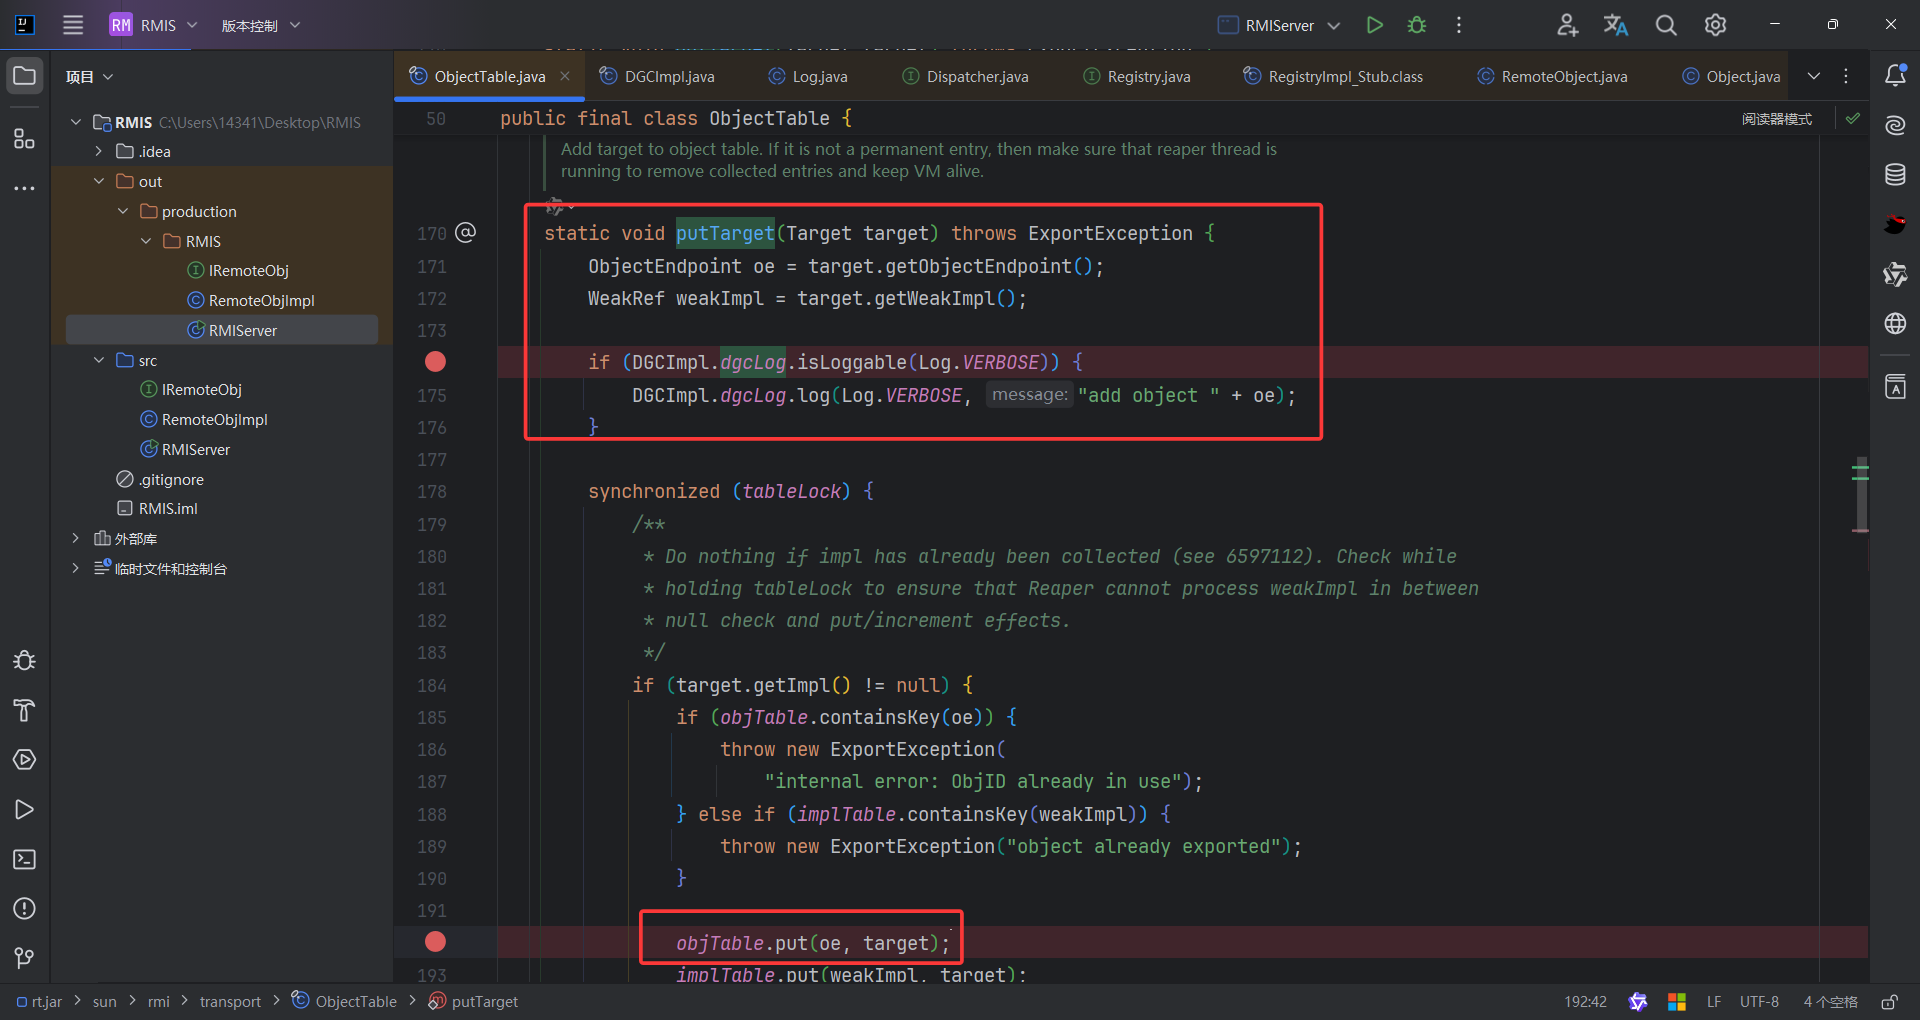Click rt.jar breadcrumb
The width and height of the screenshot is (1920, 1020).
pyautogui.click(x=39, y=1002)
